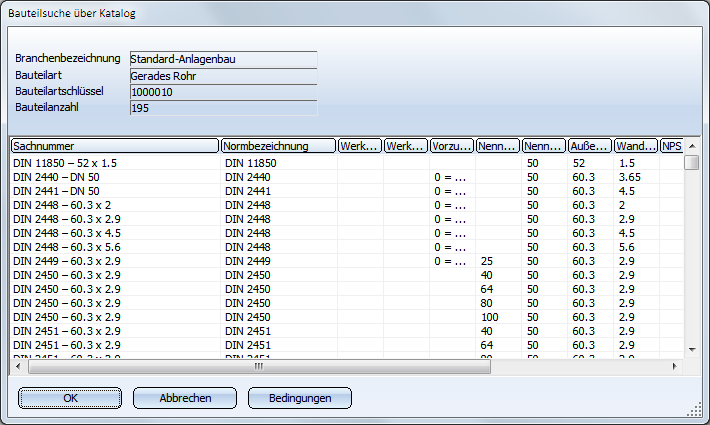Viewport: 710px width, 425px height.
Task: Click Normbezeichnung cell DIN 2440
Action: coord(248,177)
